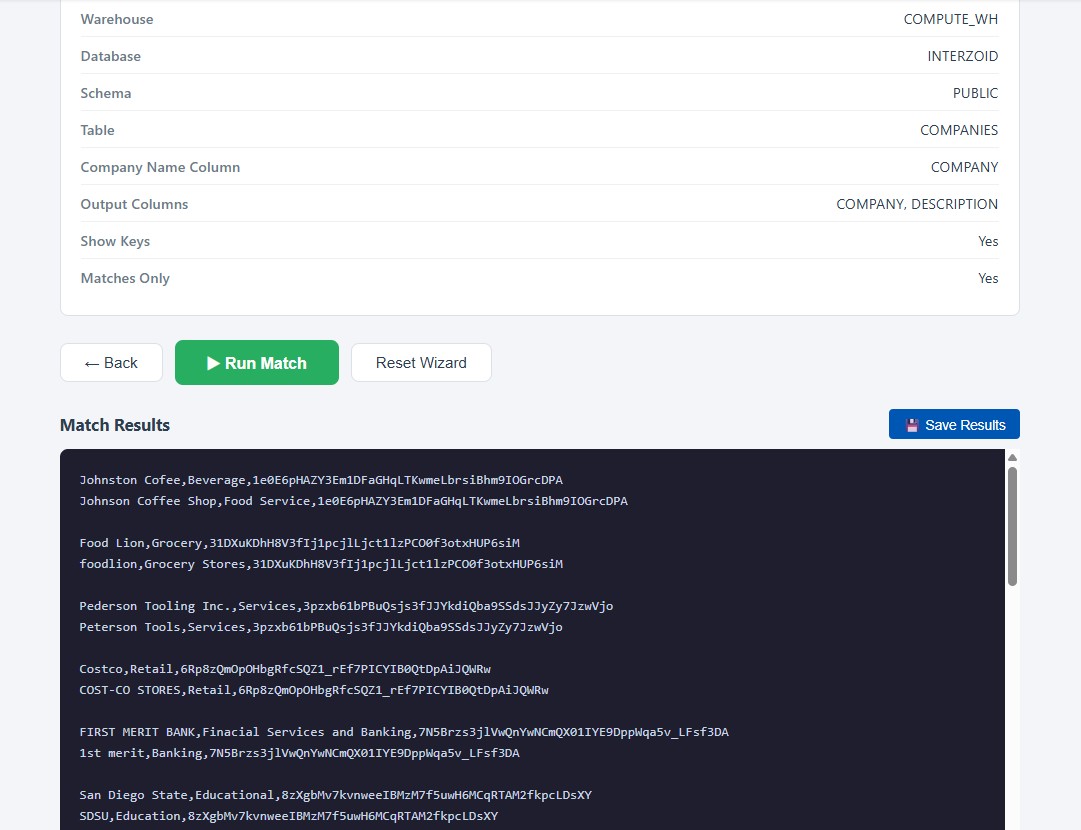Click the Pederson Tooling Inc. result line

pyautogui.click(x=346, y=606)
